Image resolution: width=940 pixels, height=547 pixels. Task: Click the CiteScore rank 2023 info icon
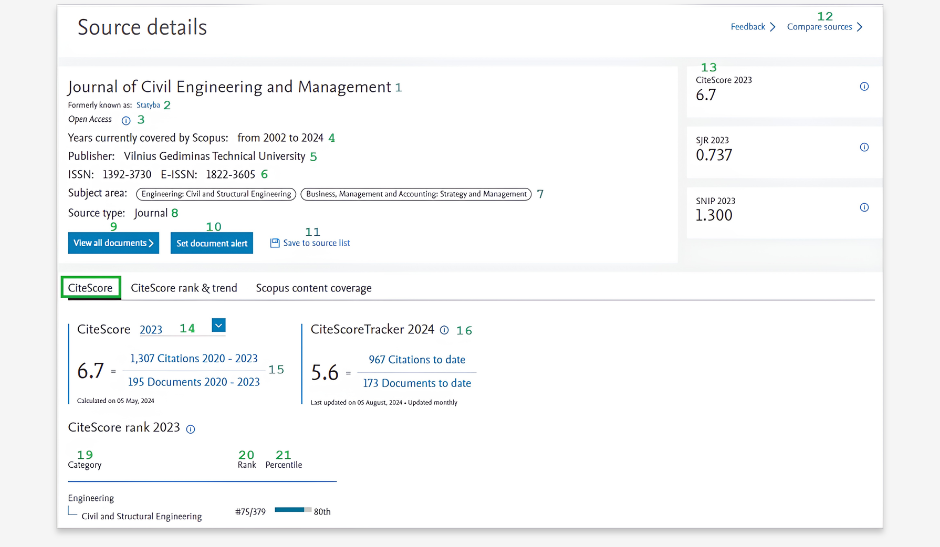coord(191,429)
